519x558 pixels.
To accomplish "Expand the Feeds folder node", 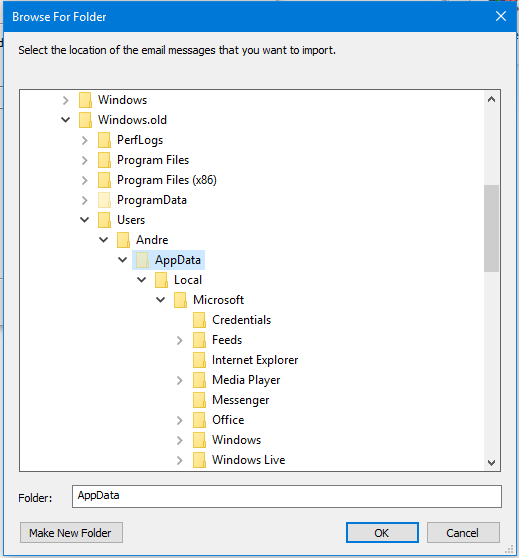I will (x=180, y=340).
